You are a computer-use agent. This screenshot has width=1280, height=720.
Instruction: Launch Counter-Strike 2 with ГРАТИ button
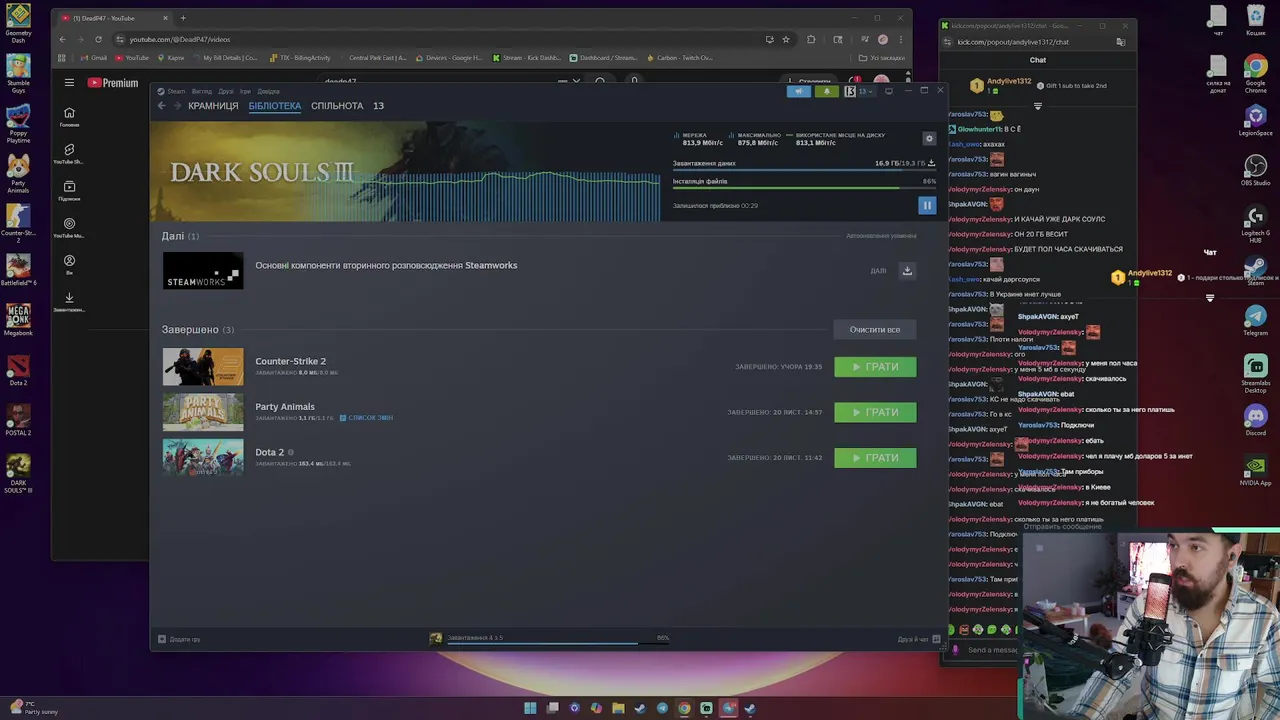(x=875, y=367)
